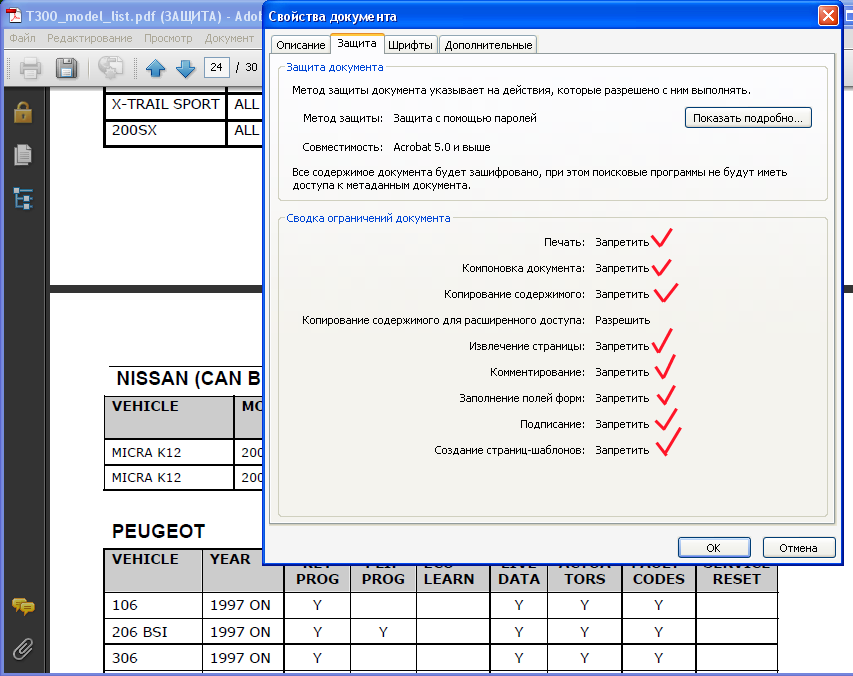Click 'Извлечение страницы:' restriction label
Screen dimensions: 853x676
527,346
